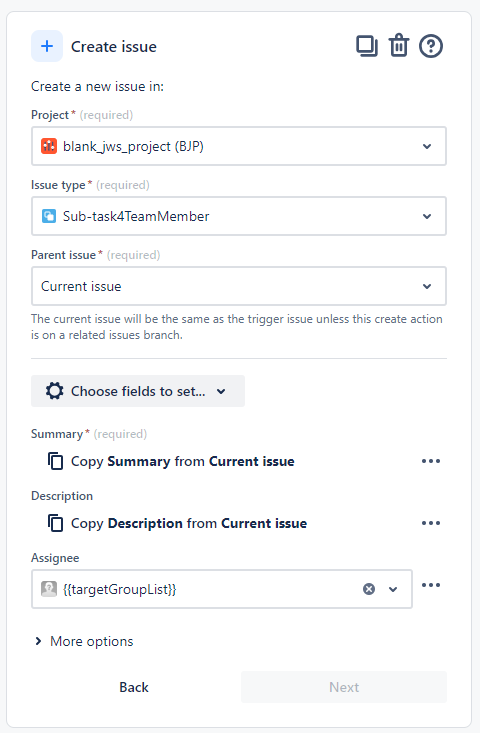The image size is (480, 733).
Task: Open Assignee field more options ellipsis
Action: [x=430, y=585]
